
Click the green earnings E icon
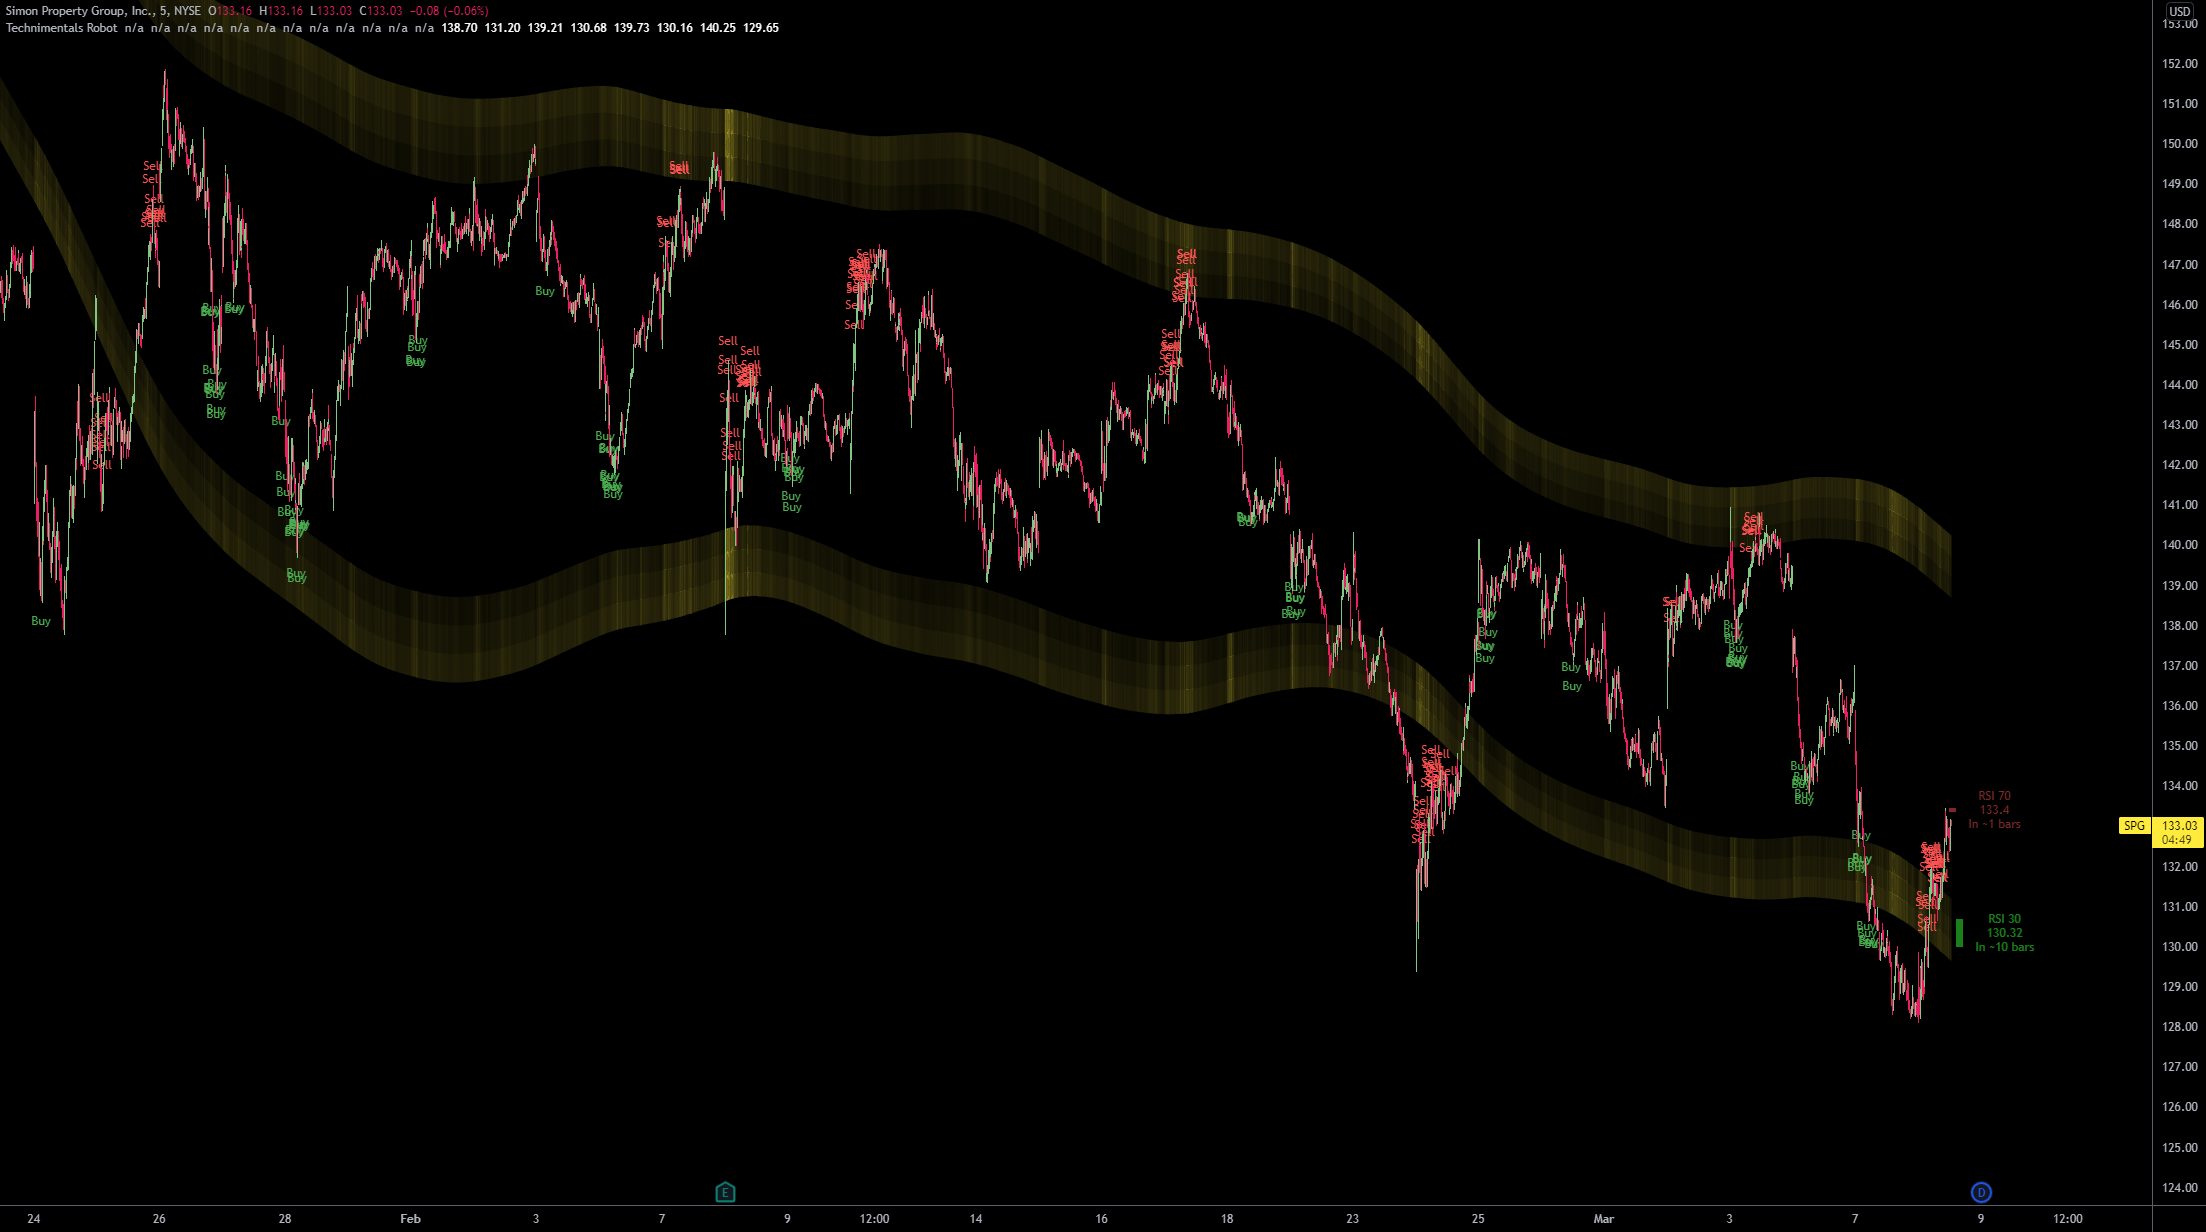pyautogui.click(x=725, y=1191)
